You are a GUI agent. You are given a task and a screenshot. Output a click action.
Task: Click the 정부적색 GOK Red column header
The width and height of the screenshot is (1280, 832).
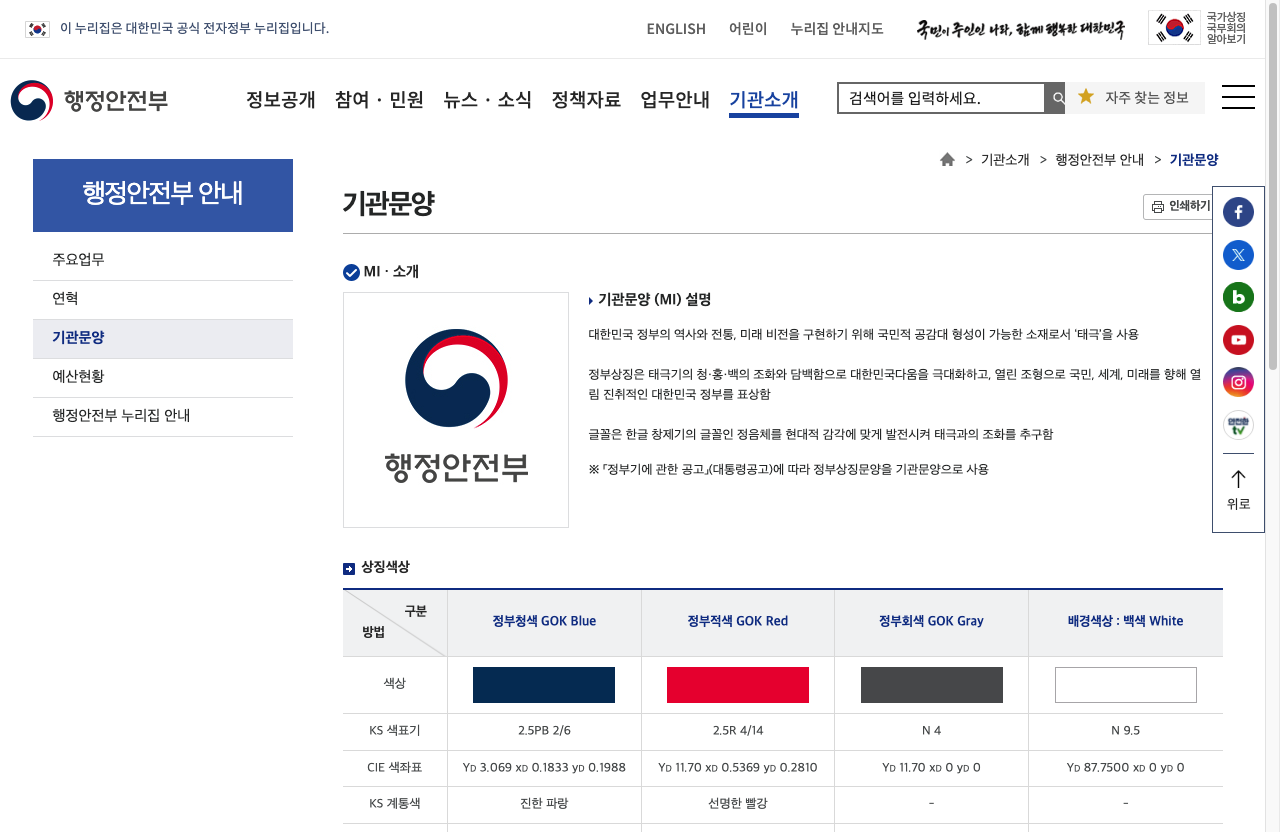click(x=738, y=621)
